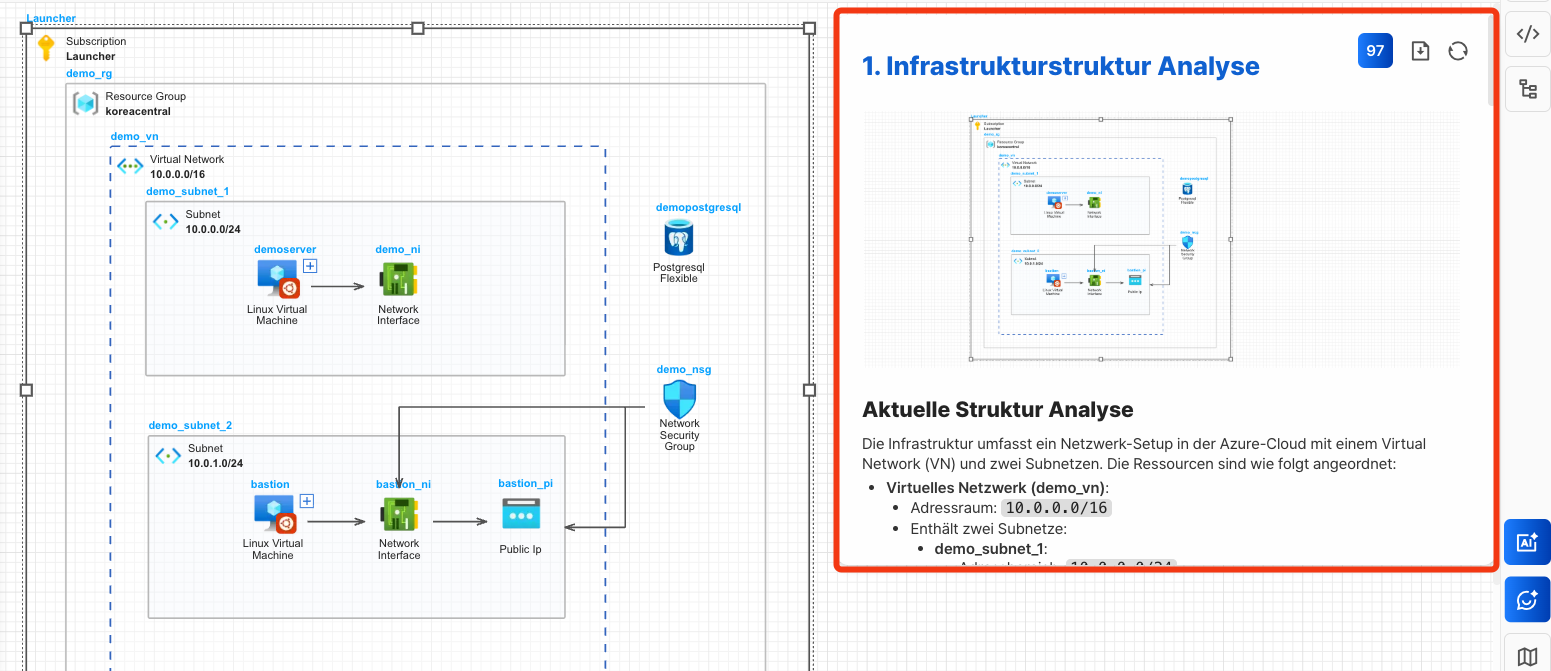Open the resource tree hierarchy icon
Image resolution: width=1551 pixels, height=671 pixels.
click(x=1527, y=89)
